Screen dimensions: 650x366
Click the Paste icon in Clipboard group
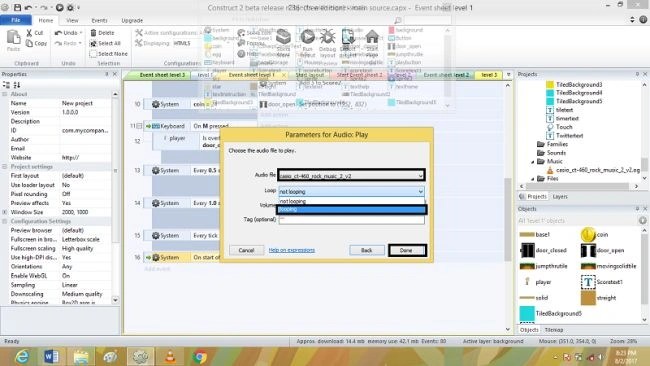(x=13, y=38)
